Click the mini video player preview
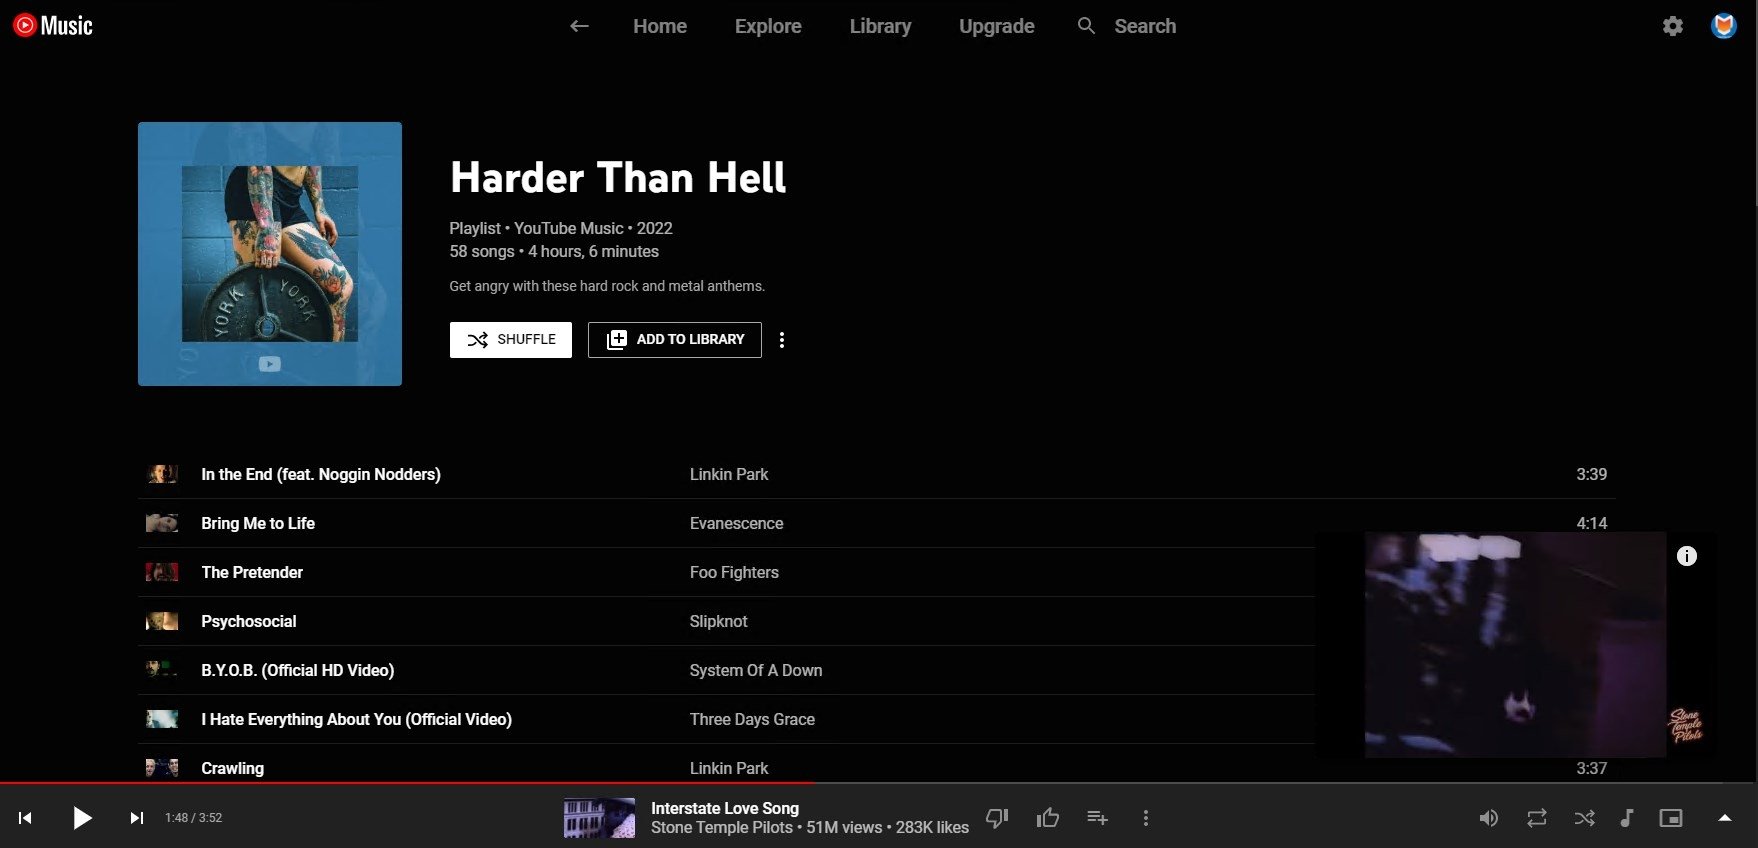1758x848 pixels. tap(1515, 645)
